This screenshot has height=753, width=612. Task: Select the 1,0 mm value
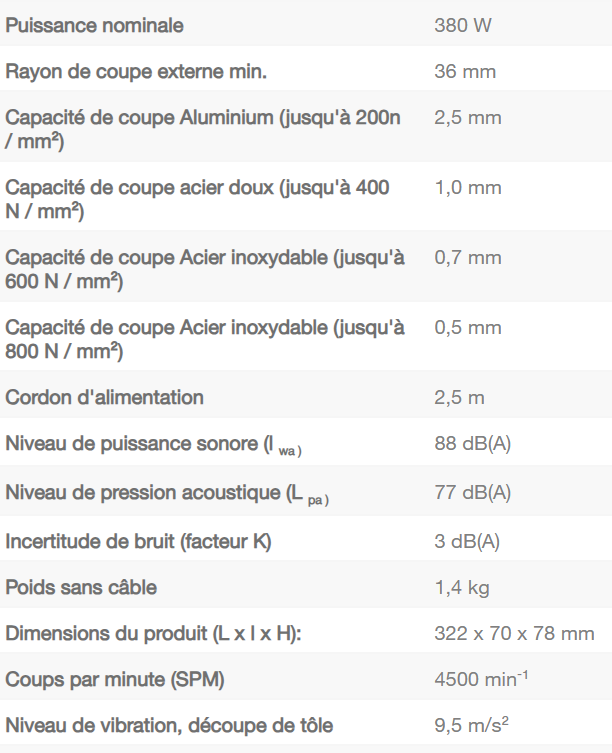(467, 187)
